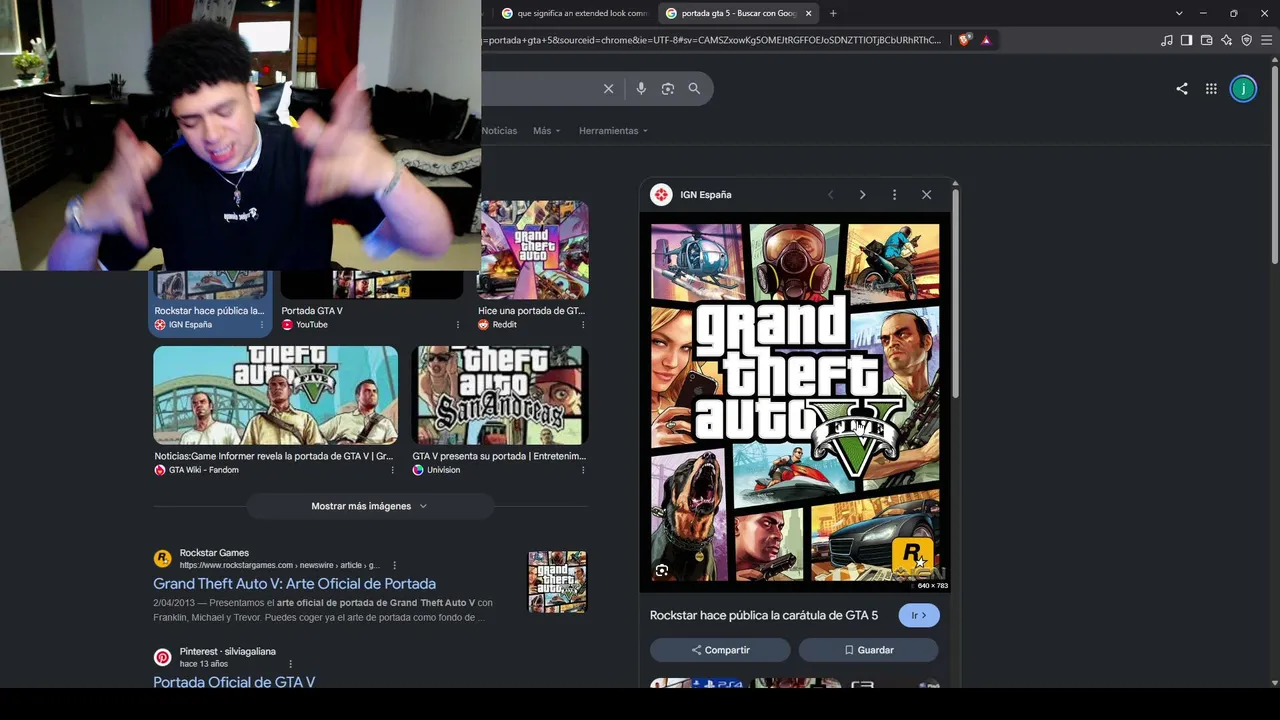
Task: Open options for the Pinterest search result
Action: click(291, 664)
